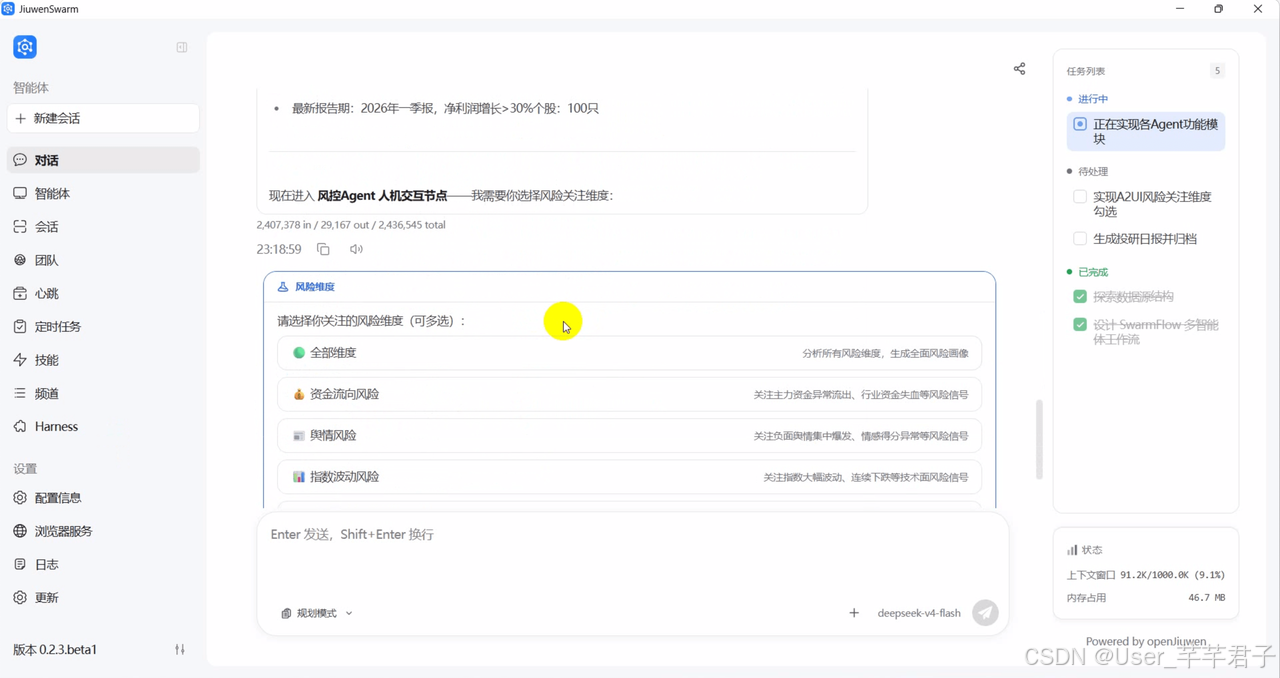Open 配置信息 settings page
The width and height of the screenshot is (1280, 678).
click(x=103, y=497)
